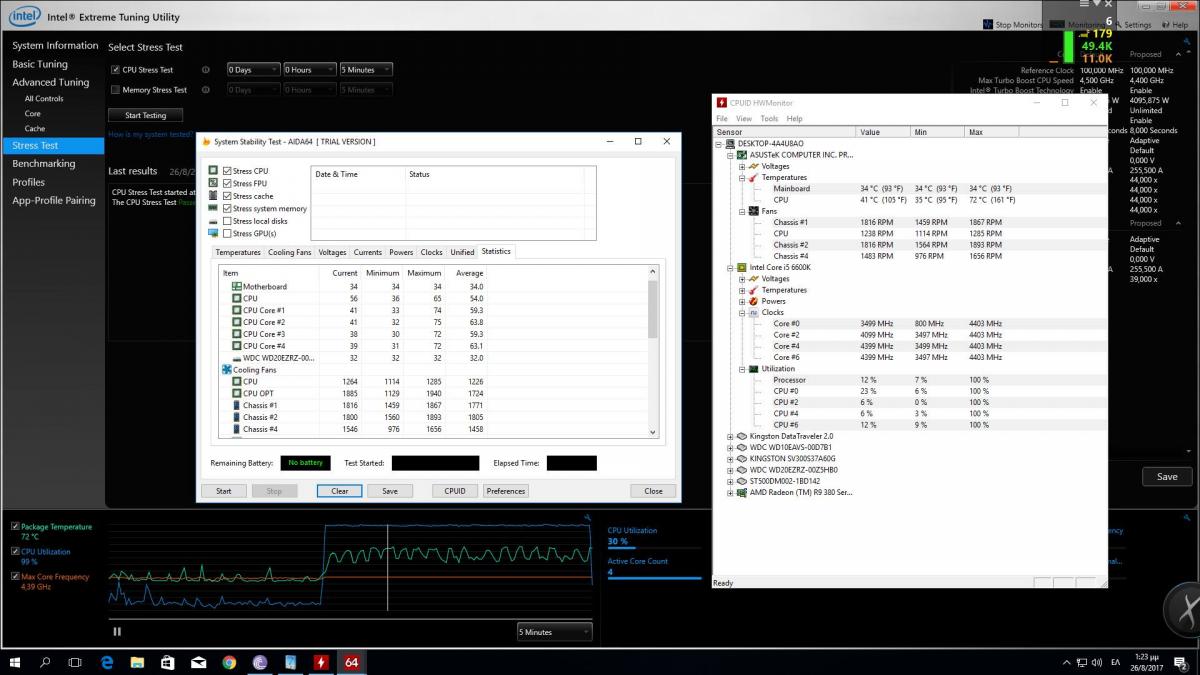Open the CPU test 5 Minutes dropdown
Image resolution: width=1200 pixels, height=675 pixels.
[366, 70]
